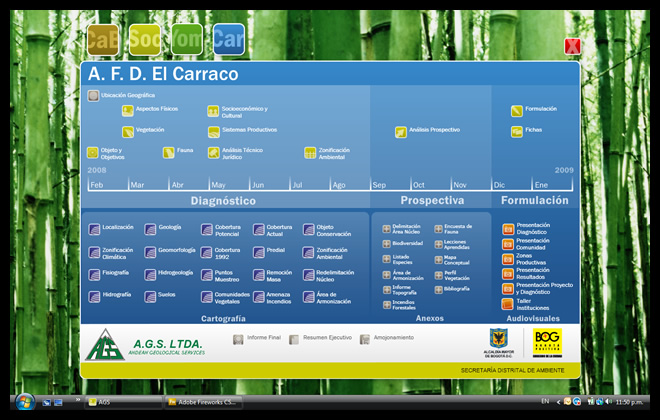660x420 pixels.
Task: Close the application with red X
Action: coord(572,46)
